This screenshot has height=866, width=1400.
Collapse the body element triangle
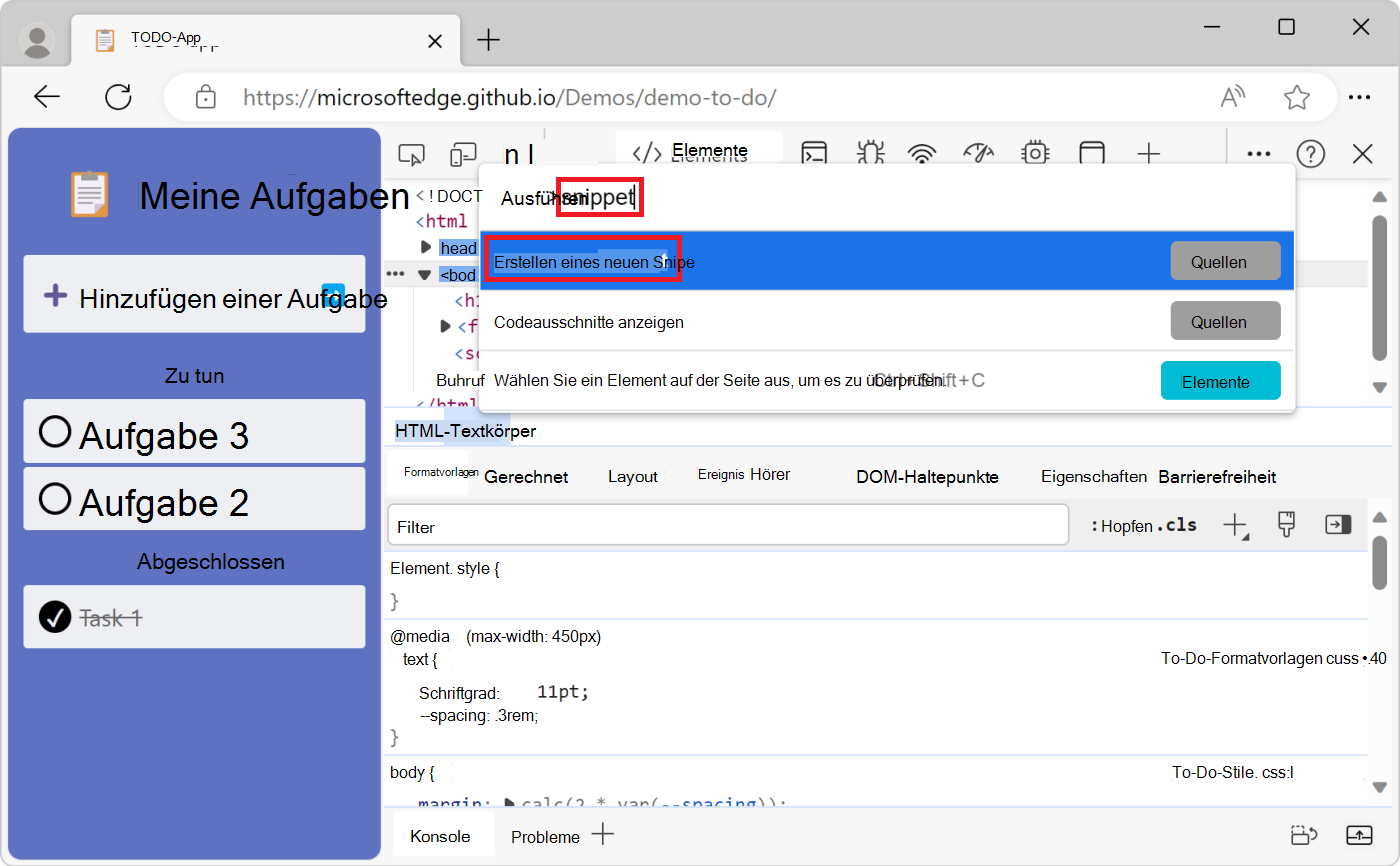tap(424, 275)
